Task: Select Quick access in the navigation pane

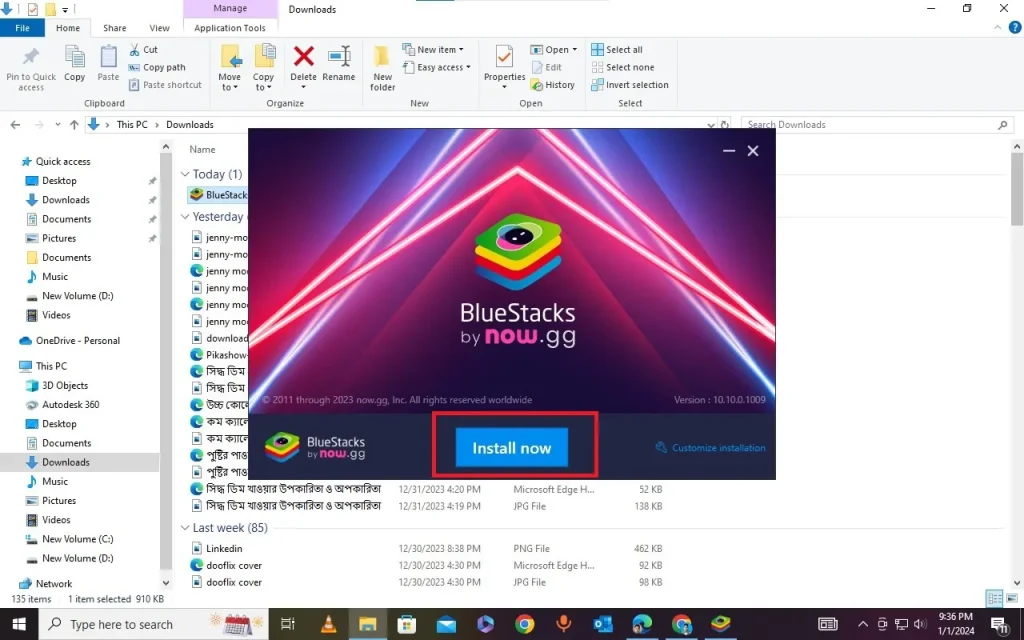Action: coord(63,161)
